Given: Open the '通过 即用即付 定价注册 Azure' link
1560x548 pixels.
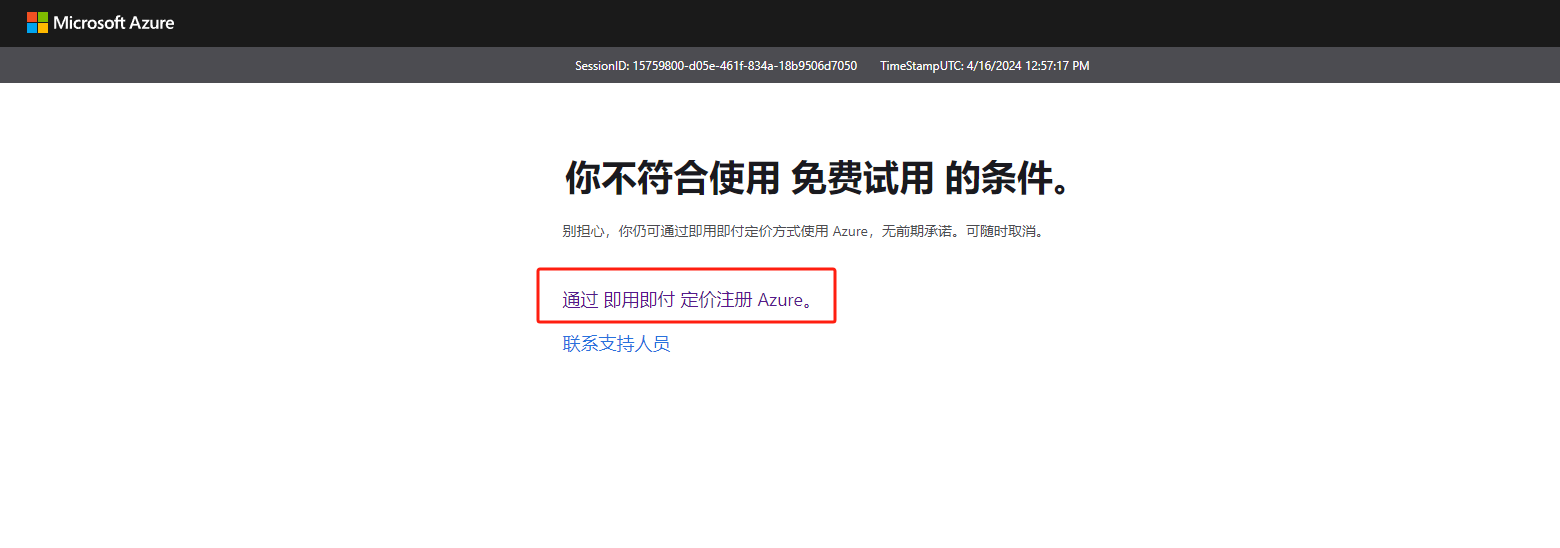Looking at the screenshot, I should click(688, 299).
